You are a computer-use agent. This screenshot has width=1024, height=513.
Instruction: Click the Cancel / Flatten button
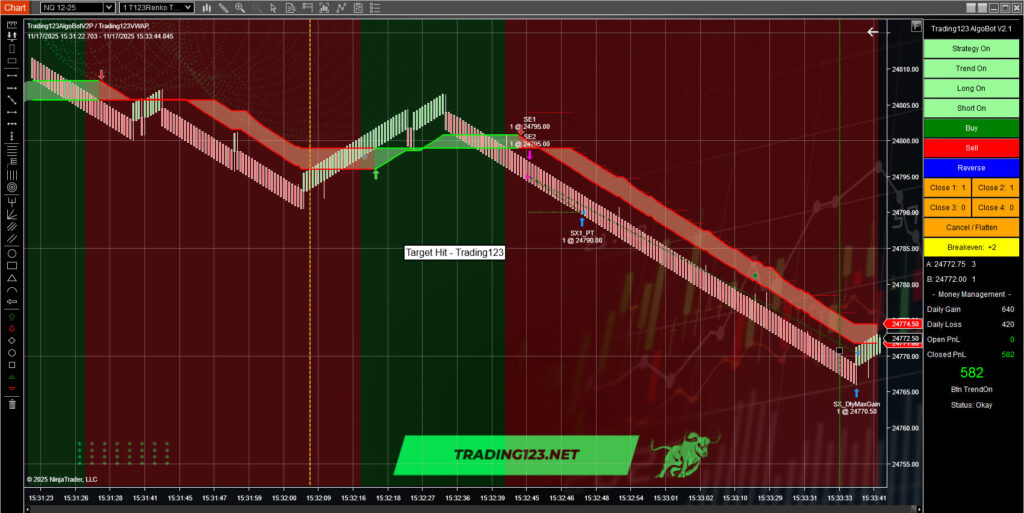[x=971, y=227]
